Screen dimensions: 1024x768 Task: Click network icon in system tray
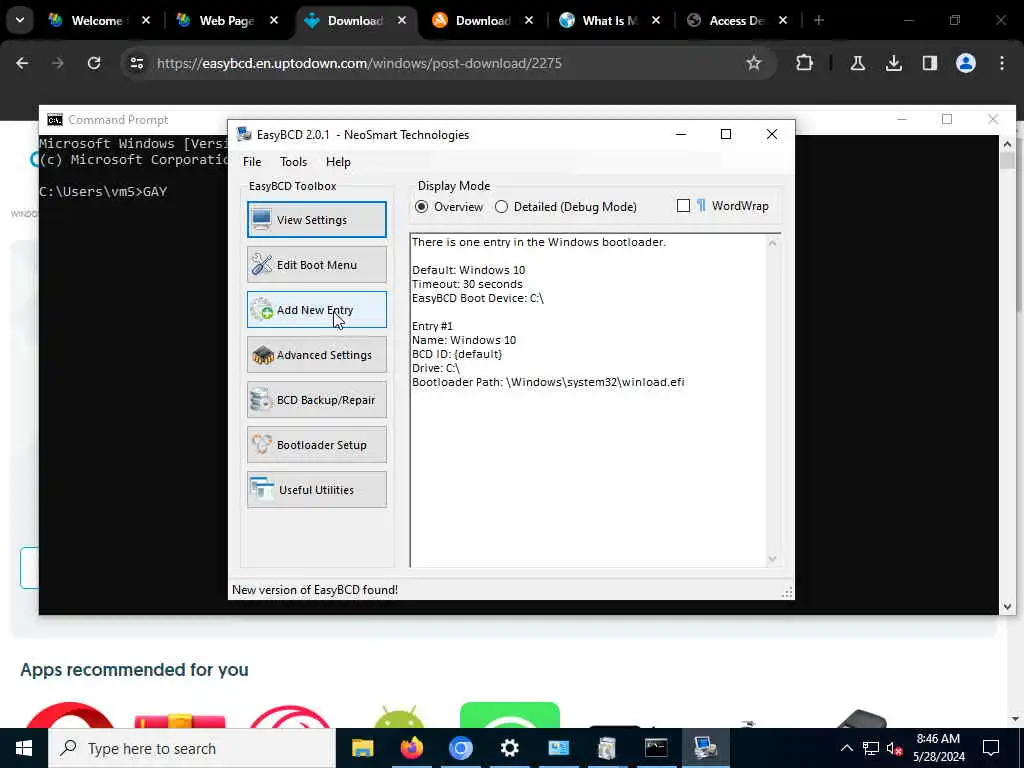(870, 748)
